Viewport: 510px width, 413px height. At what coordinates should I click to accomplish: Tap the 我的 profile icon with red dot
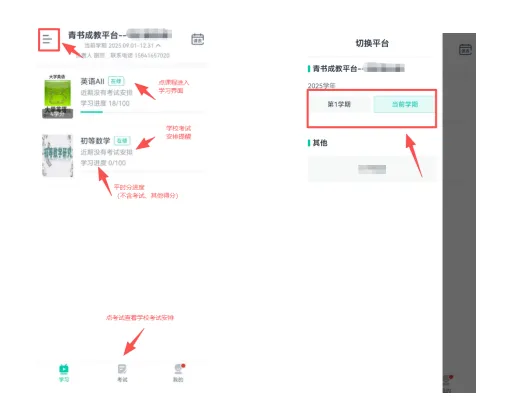pos(179,369)
